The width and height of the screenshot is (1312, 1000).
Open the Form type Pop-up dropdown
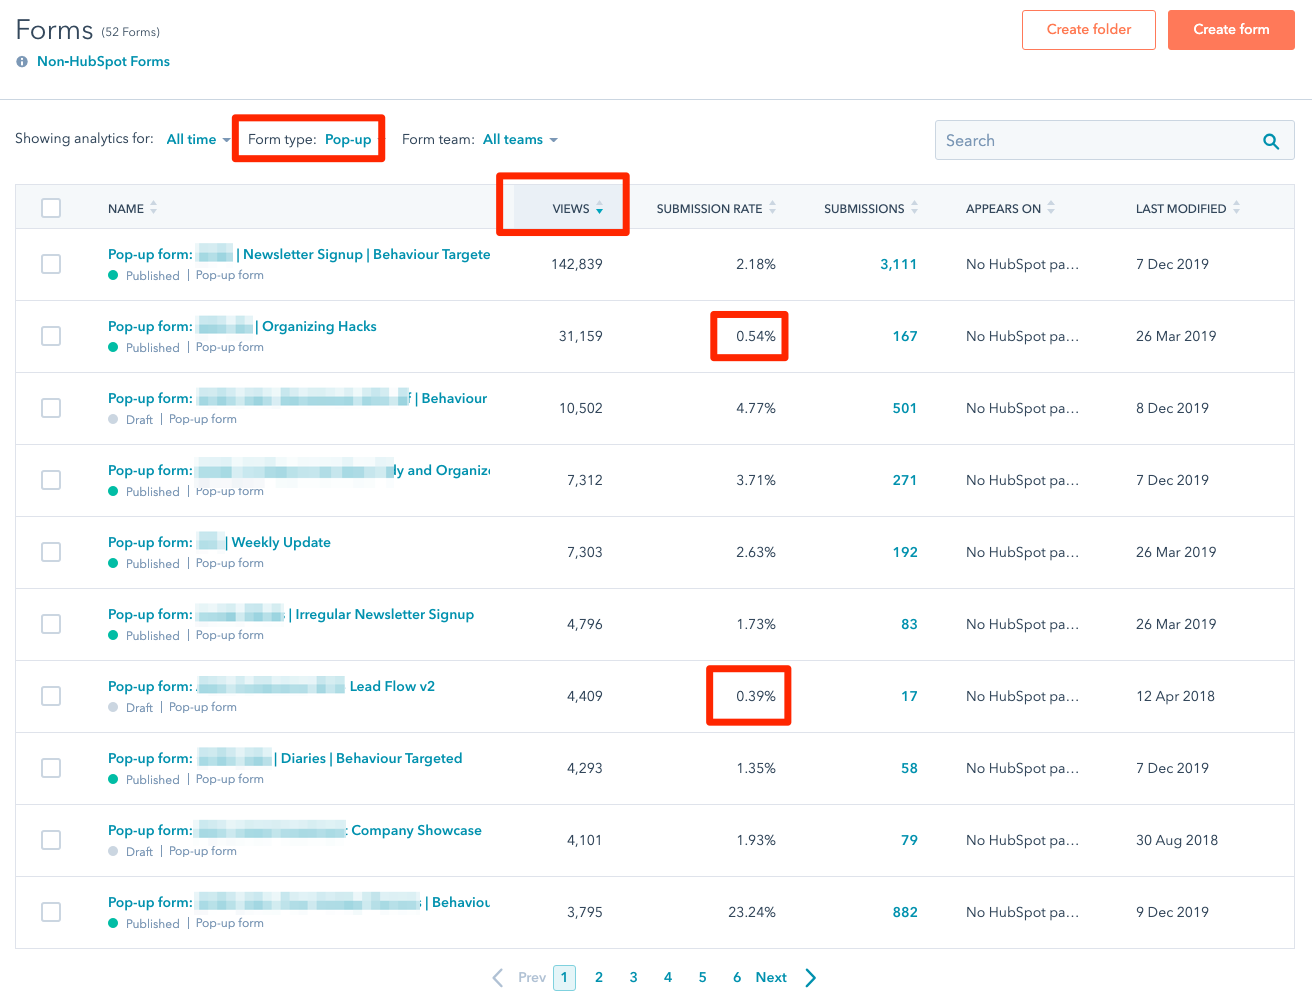click(348, 139)
